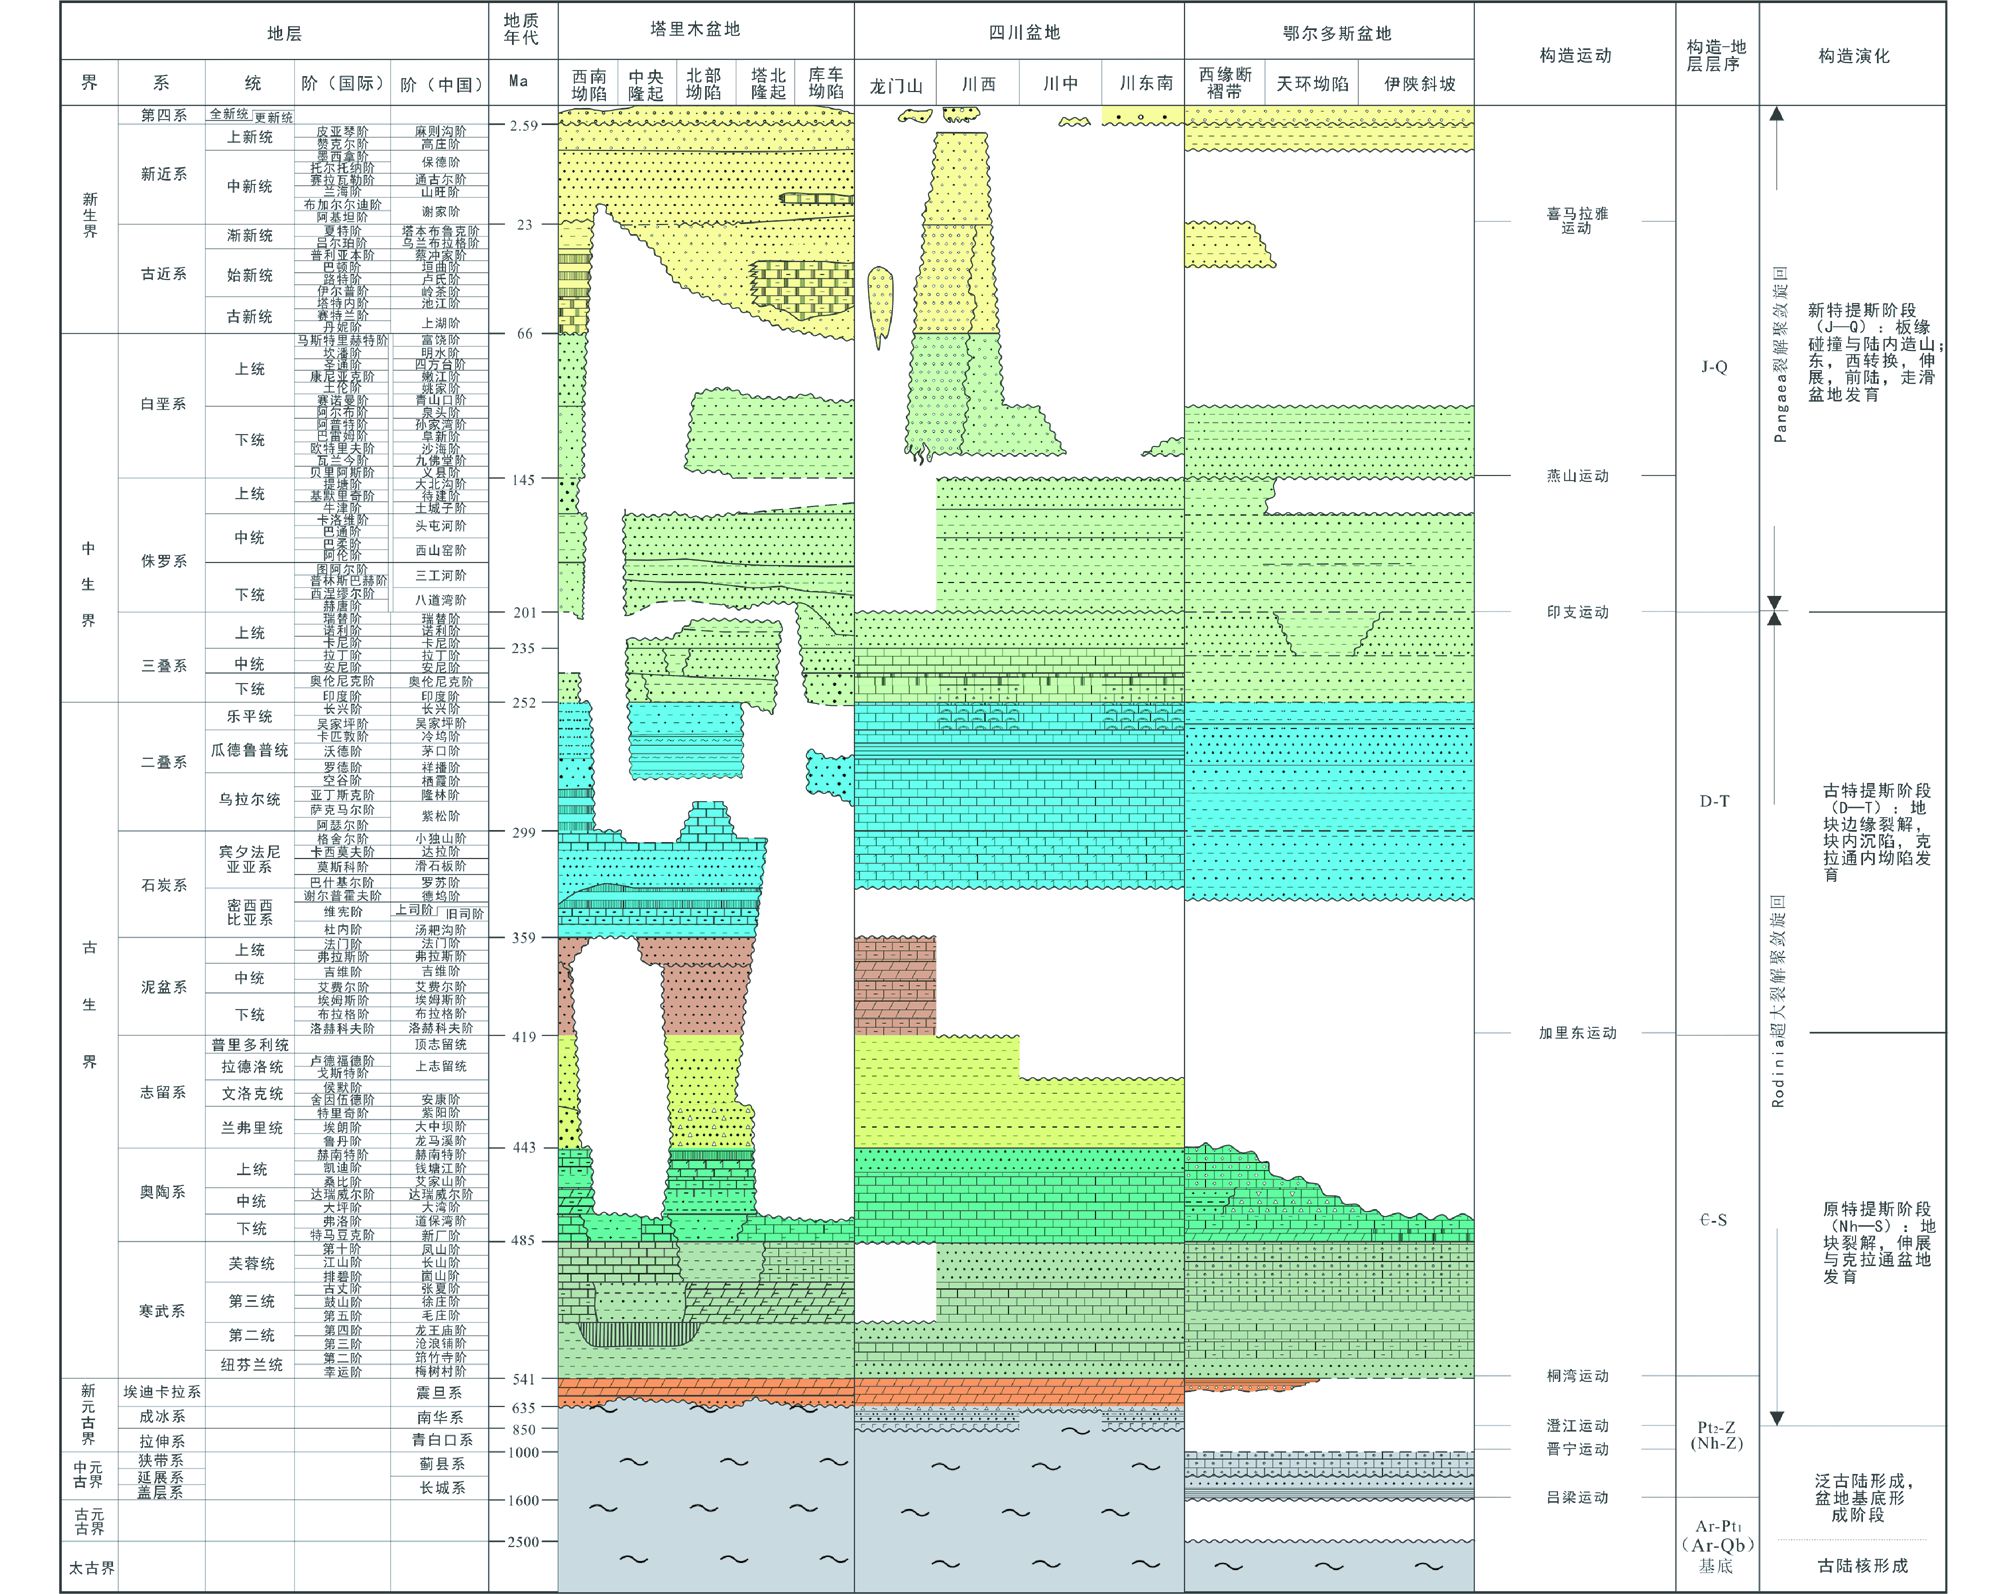Click the brown Devonian block under 龙门山
The image size is (2008, 1594).
[894, 986]
